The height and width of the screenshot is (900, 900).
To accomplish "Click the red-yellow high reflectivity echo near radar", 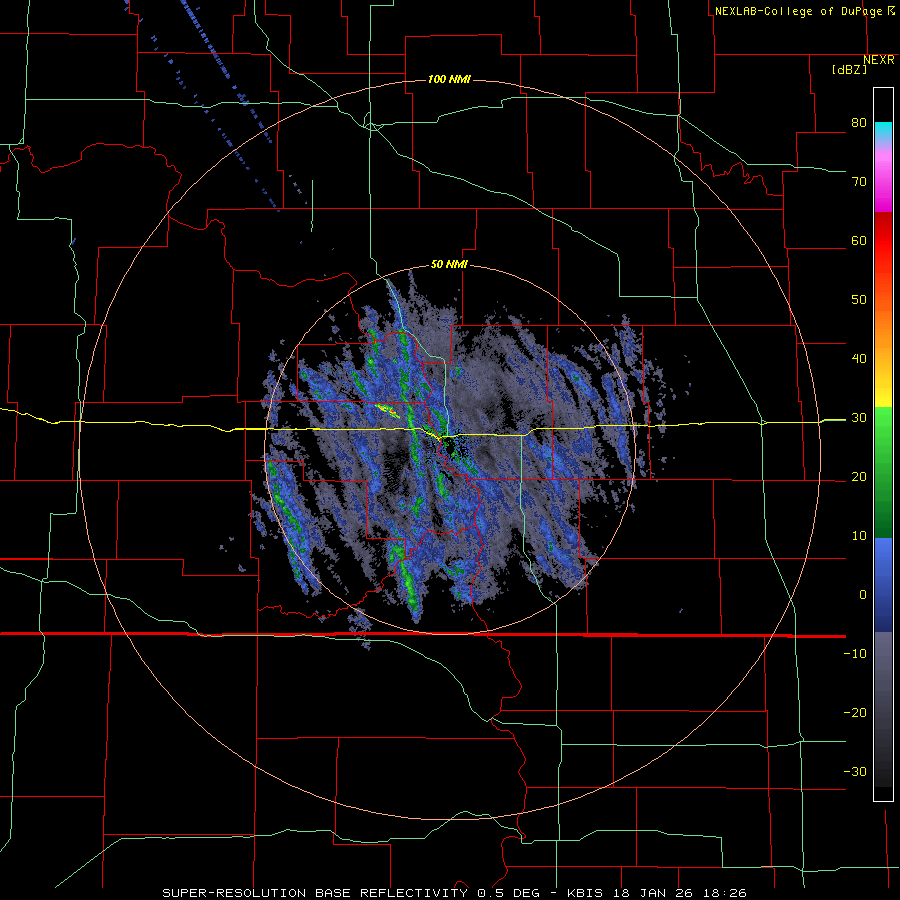I will coord(387,409).
